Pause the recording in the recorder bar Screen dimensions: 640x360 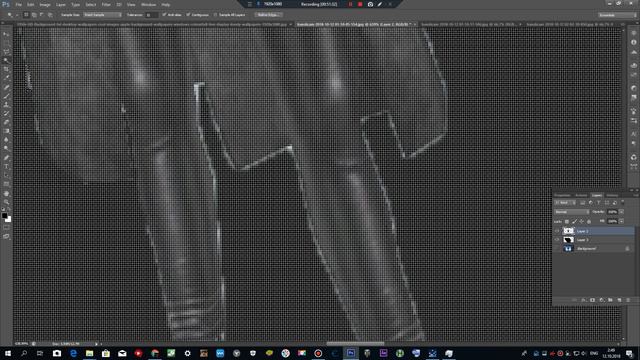click(350, 4)
